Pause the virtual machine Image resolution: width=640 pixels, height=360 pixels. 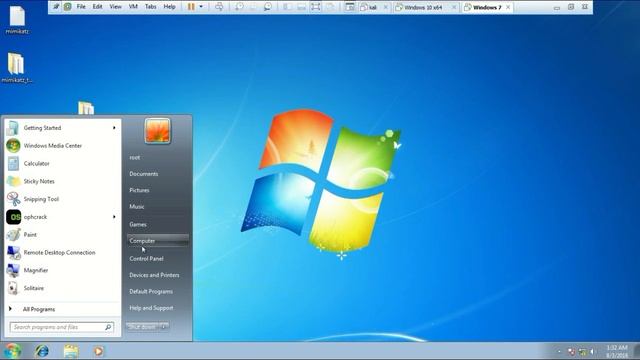click(x=191, y=7)
